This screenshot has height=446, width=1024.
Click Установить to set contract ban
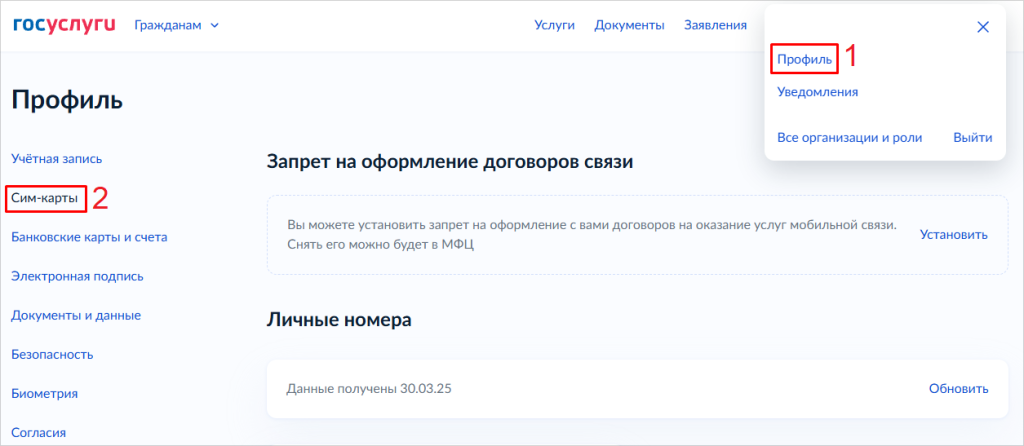(x=953, y=234)
